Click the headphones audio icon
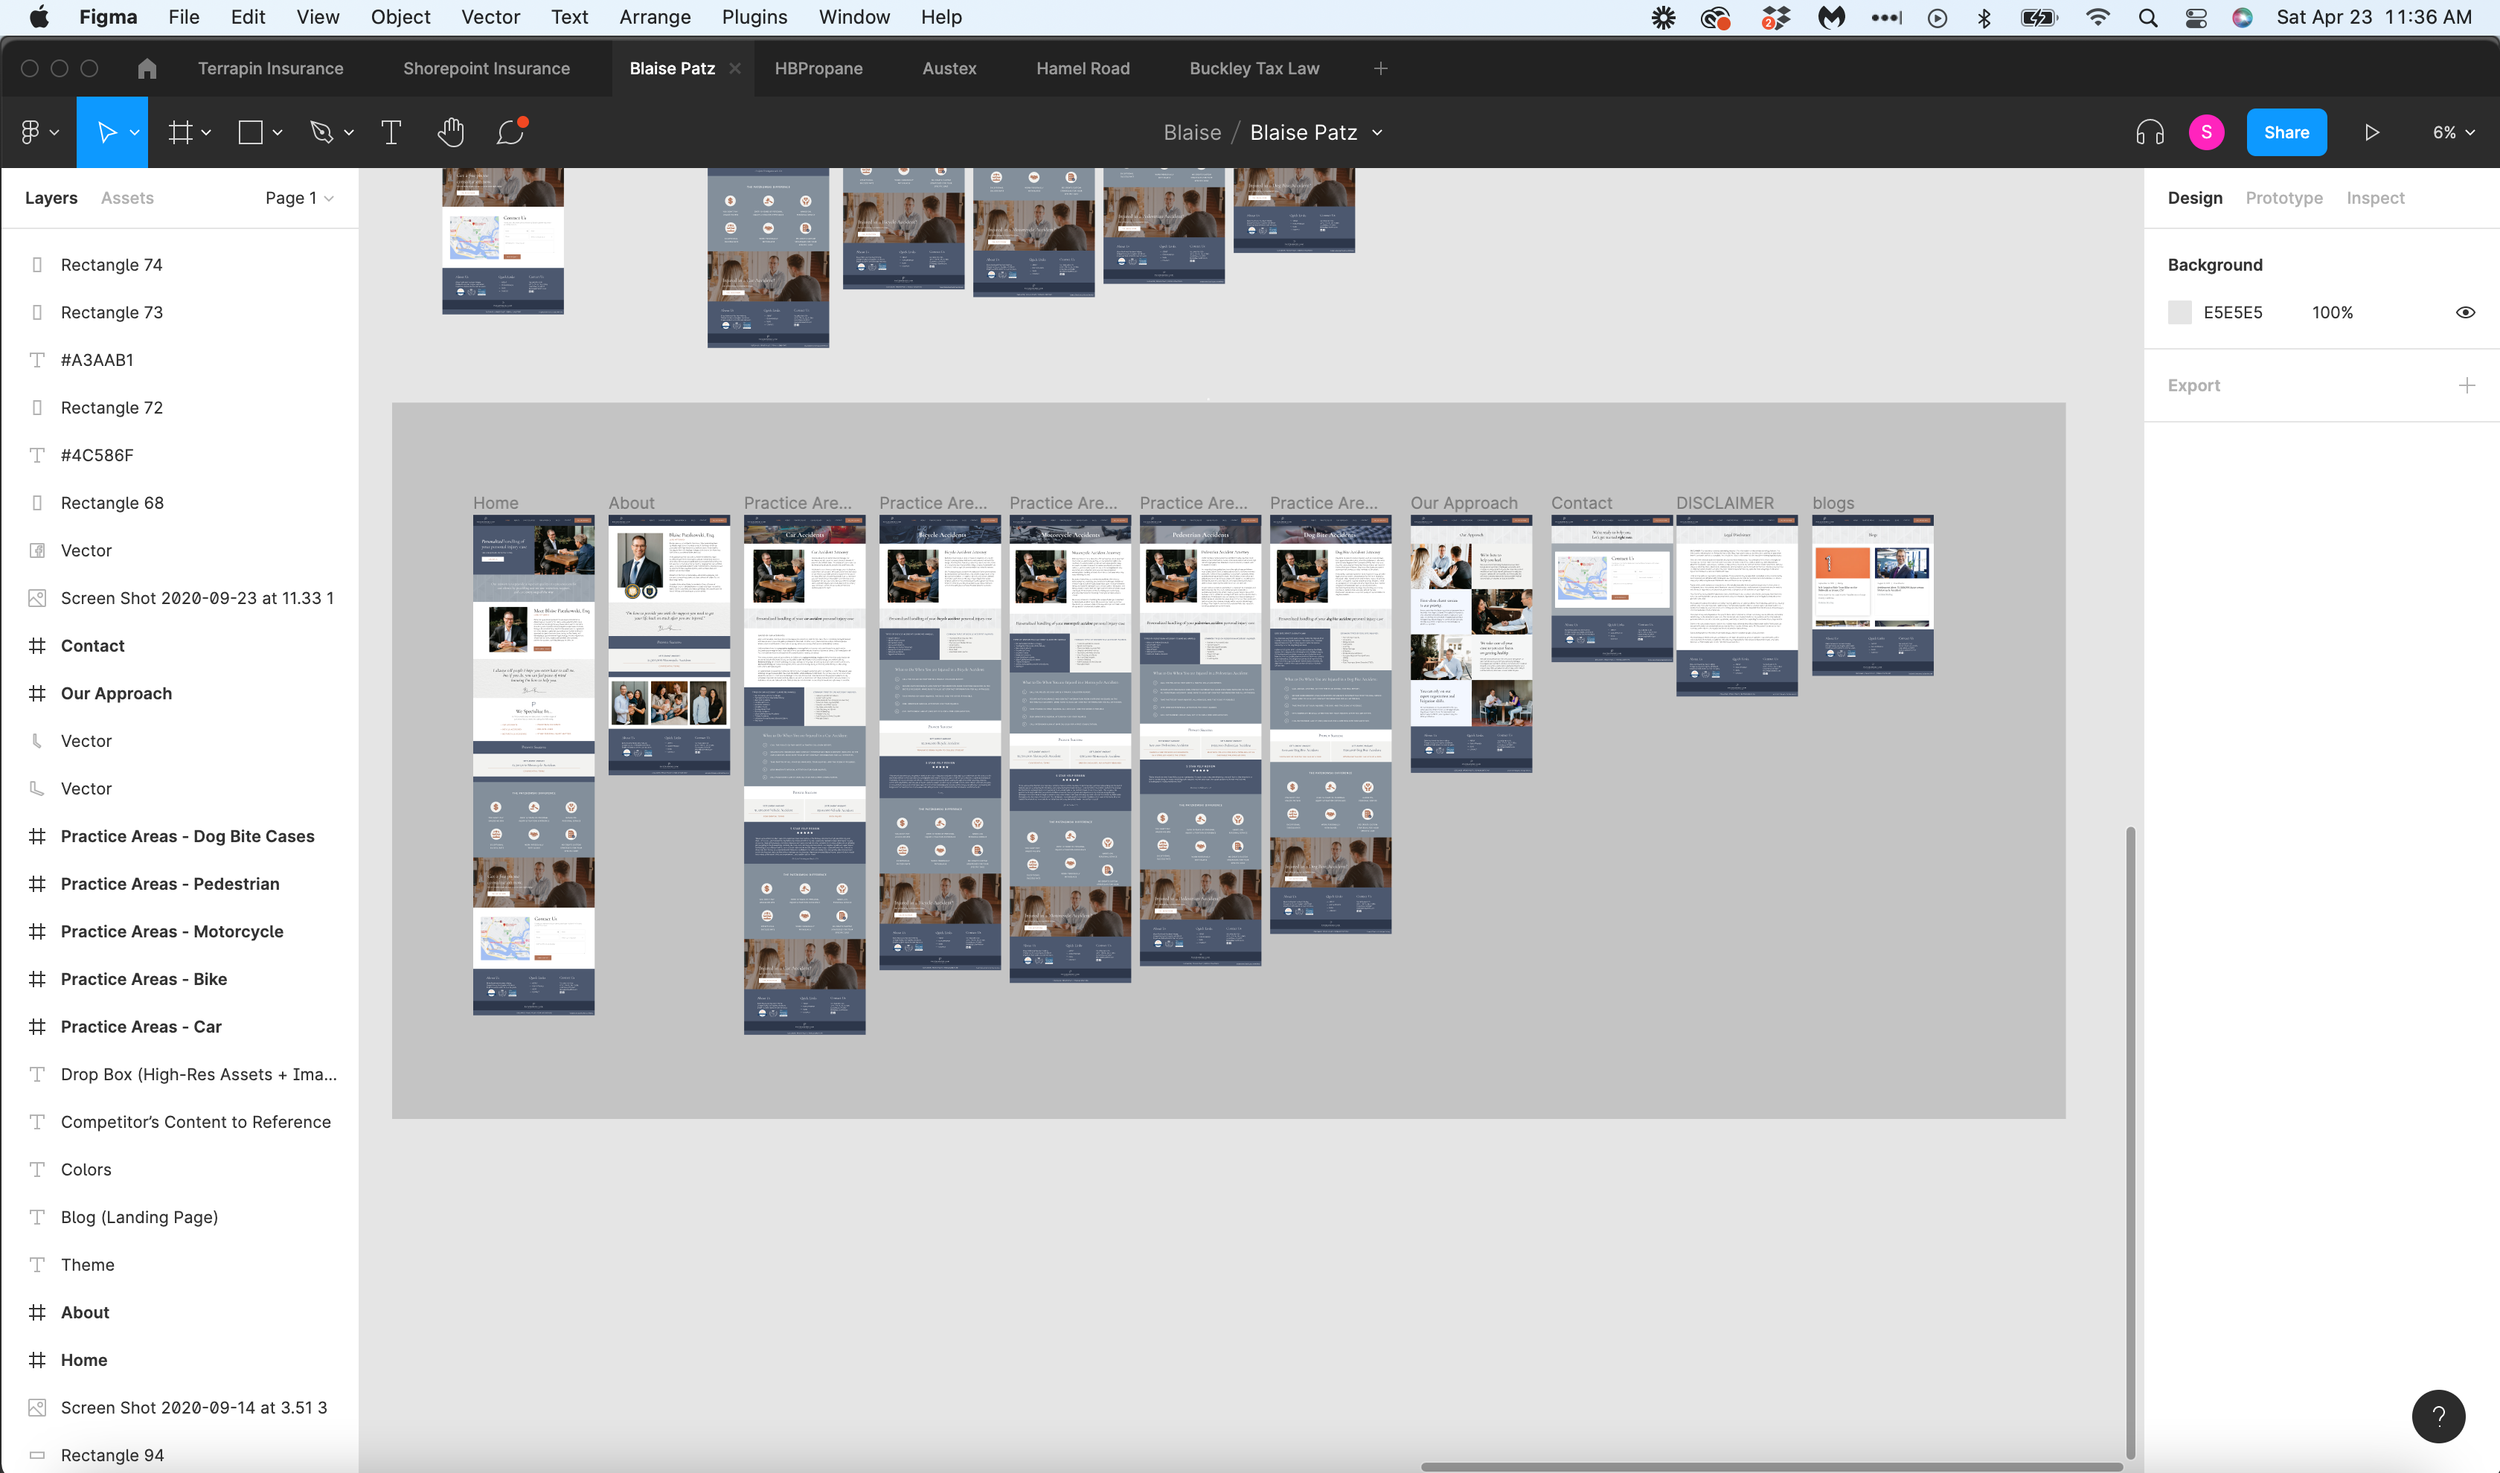2500x1473 pixels. [2149, 132]
